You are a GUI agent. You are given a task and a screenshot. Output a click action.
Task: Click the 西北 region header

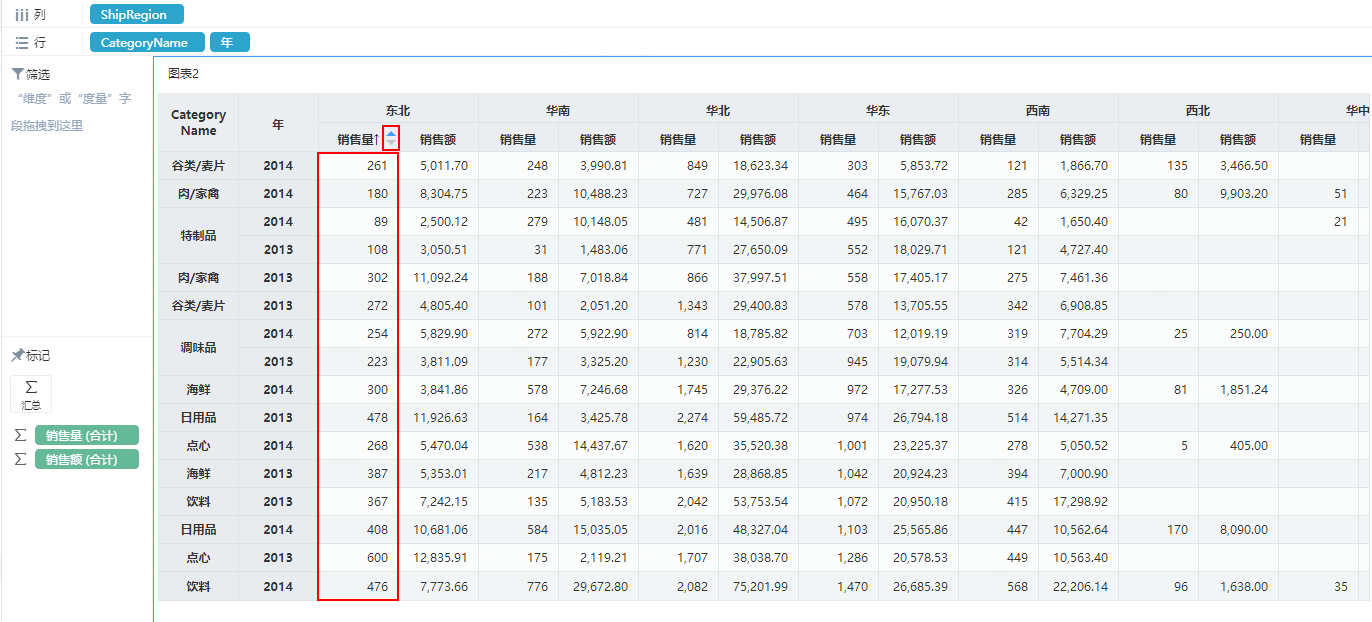[1198, 110]
